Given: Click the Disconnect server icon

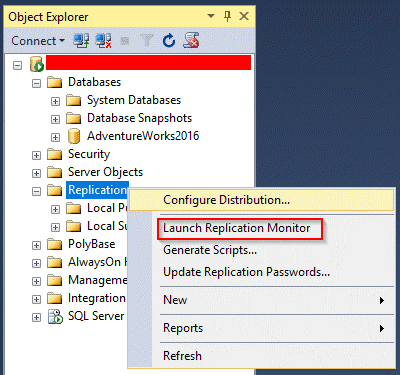Looking at the screenshot, I should (x=103, y=41).
